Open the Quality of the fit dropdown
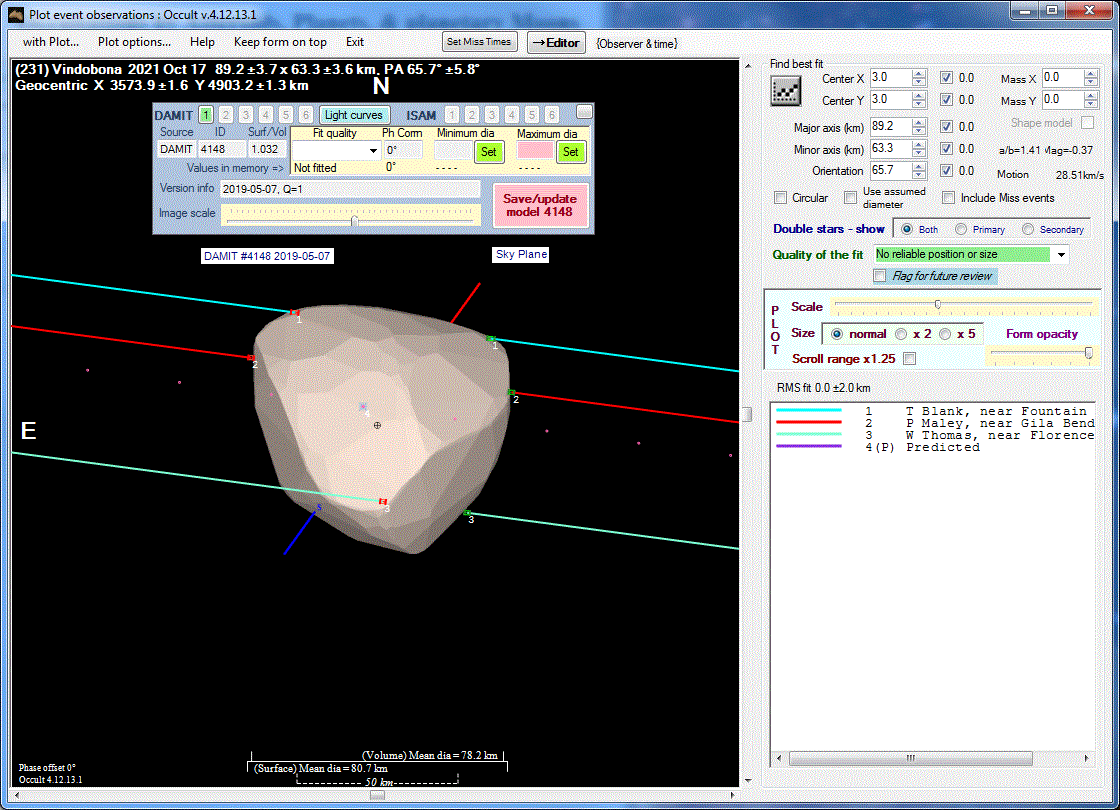1120x810 pixels. click(x=1061, y=255)
